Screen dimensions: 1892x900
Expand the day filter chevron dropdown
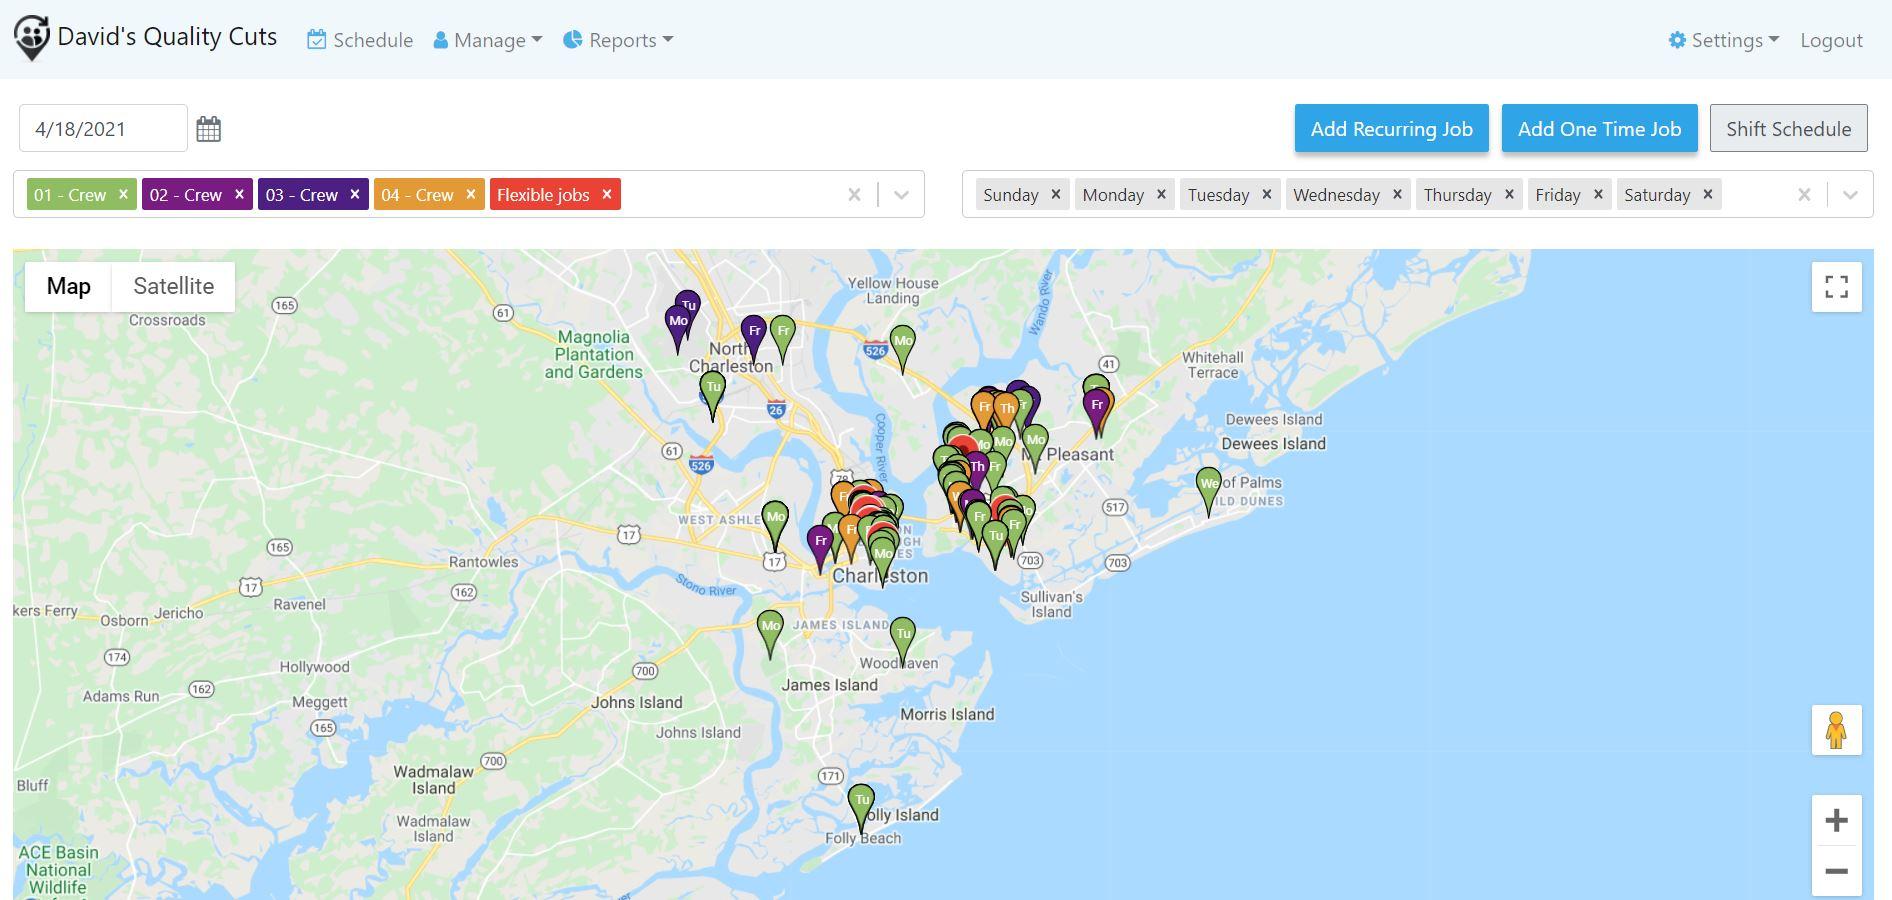click(x=1851, y=194)
